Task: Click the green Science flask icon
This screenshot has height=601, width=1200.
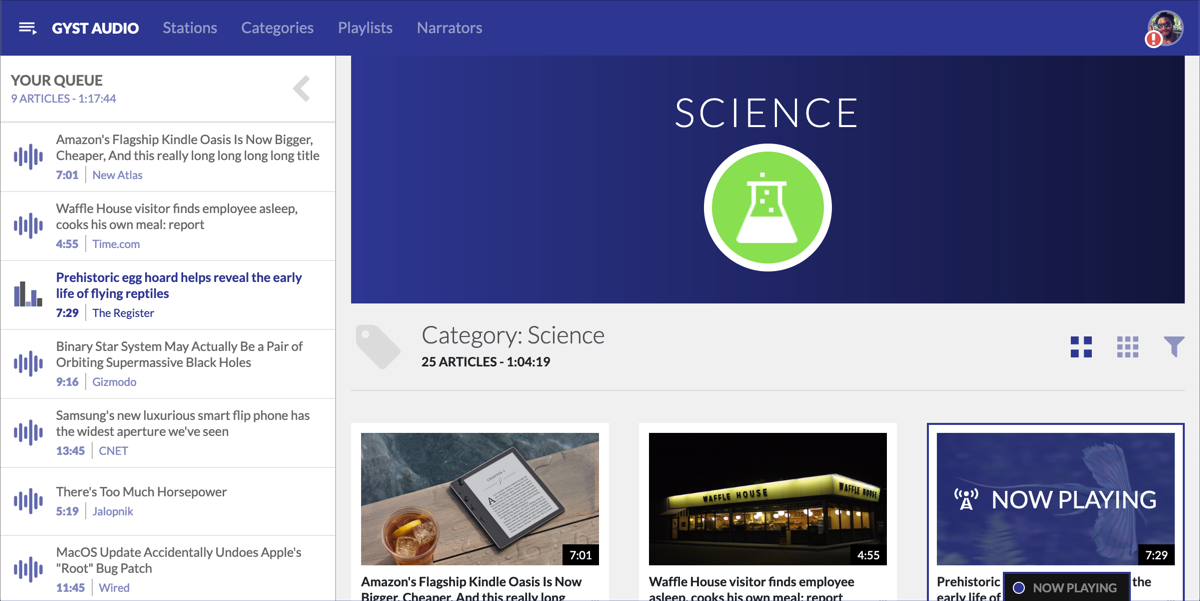Action: pos(767,207)
